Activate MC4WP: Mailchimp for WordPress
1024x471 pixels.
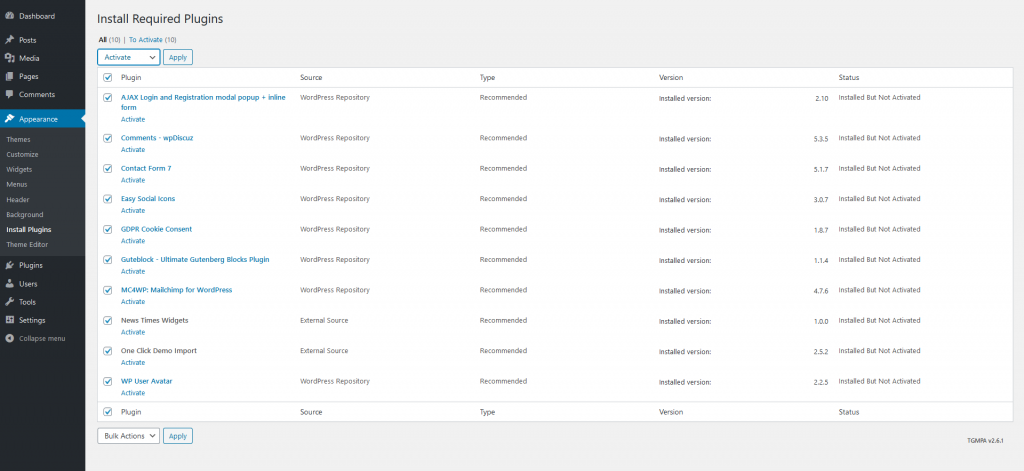point(133,301)
